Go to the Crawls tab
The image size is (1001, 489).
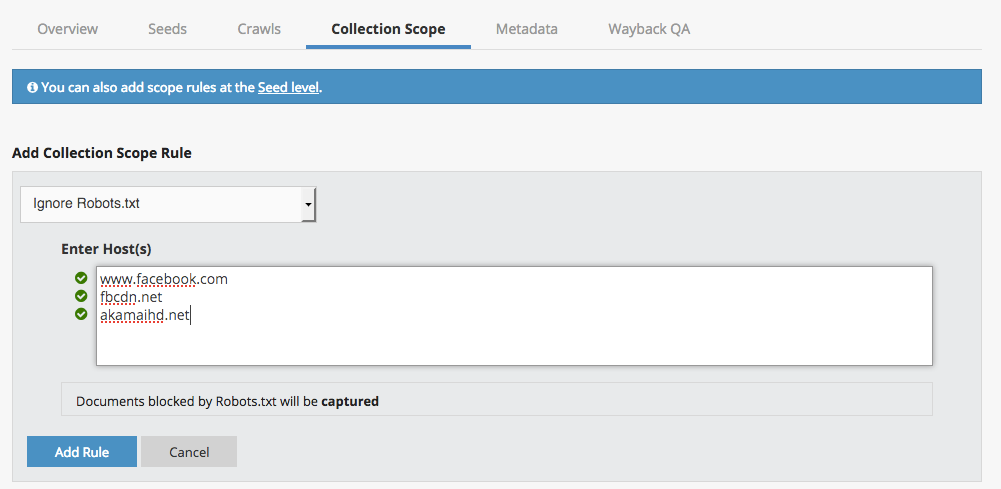(259, 29)
